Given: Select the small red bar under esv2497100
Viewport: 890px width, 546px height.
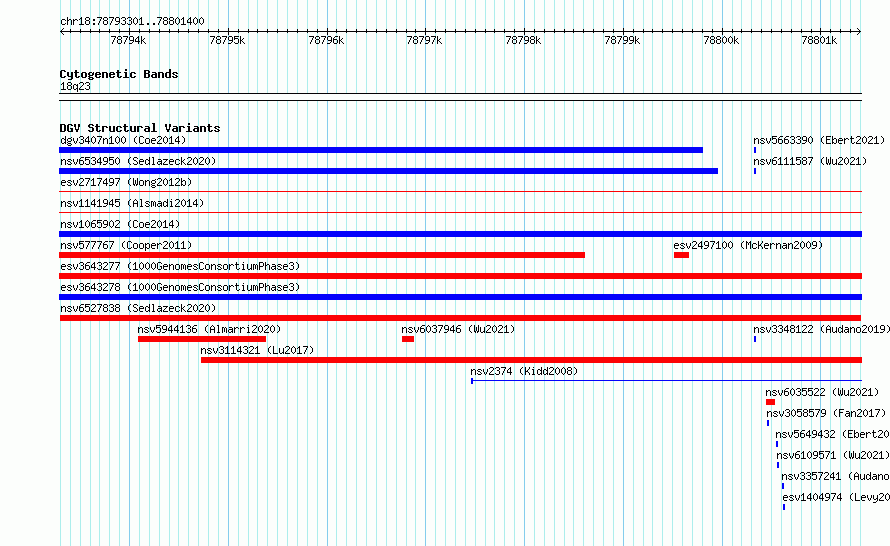Looking at the screenshot, I should click(681, 255).
